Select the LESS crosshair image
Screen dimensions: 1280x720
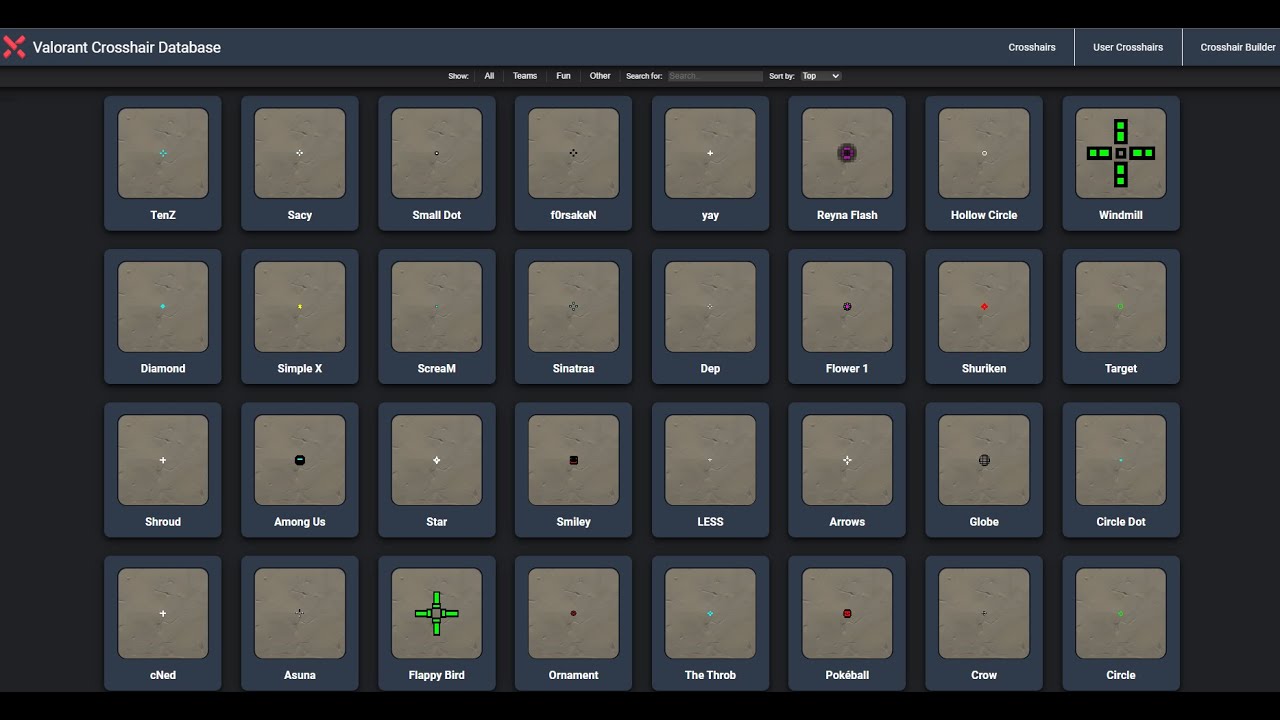(x=710, y=460)
